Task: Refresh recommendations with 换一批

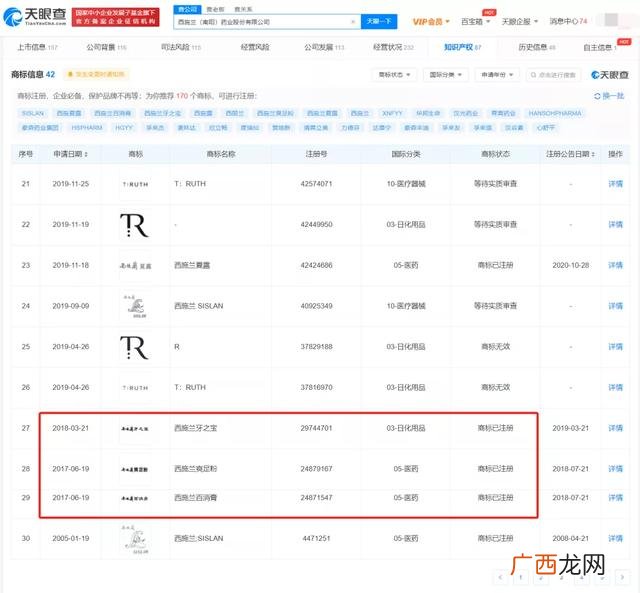Action: 609,96
